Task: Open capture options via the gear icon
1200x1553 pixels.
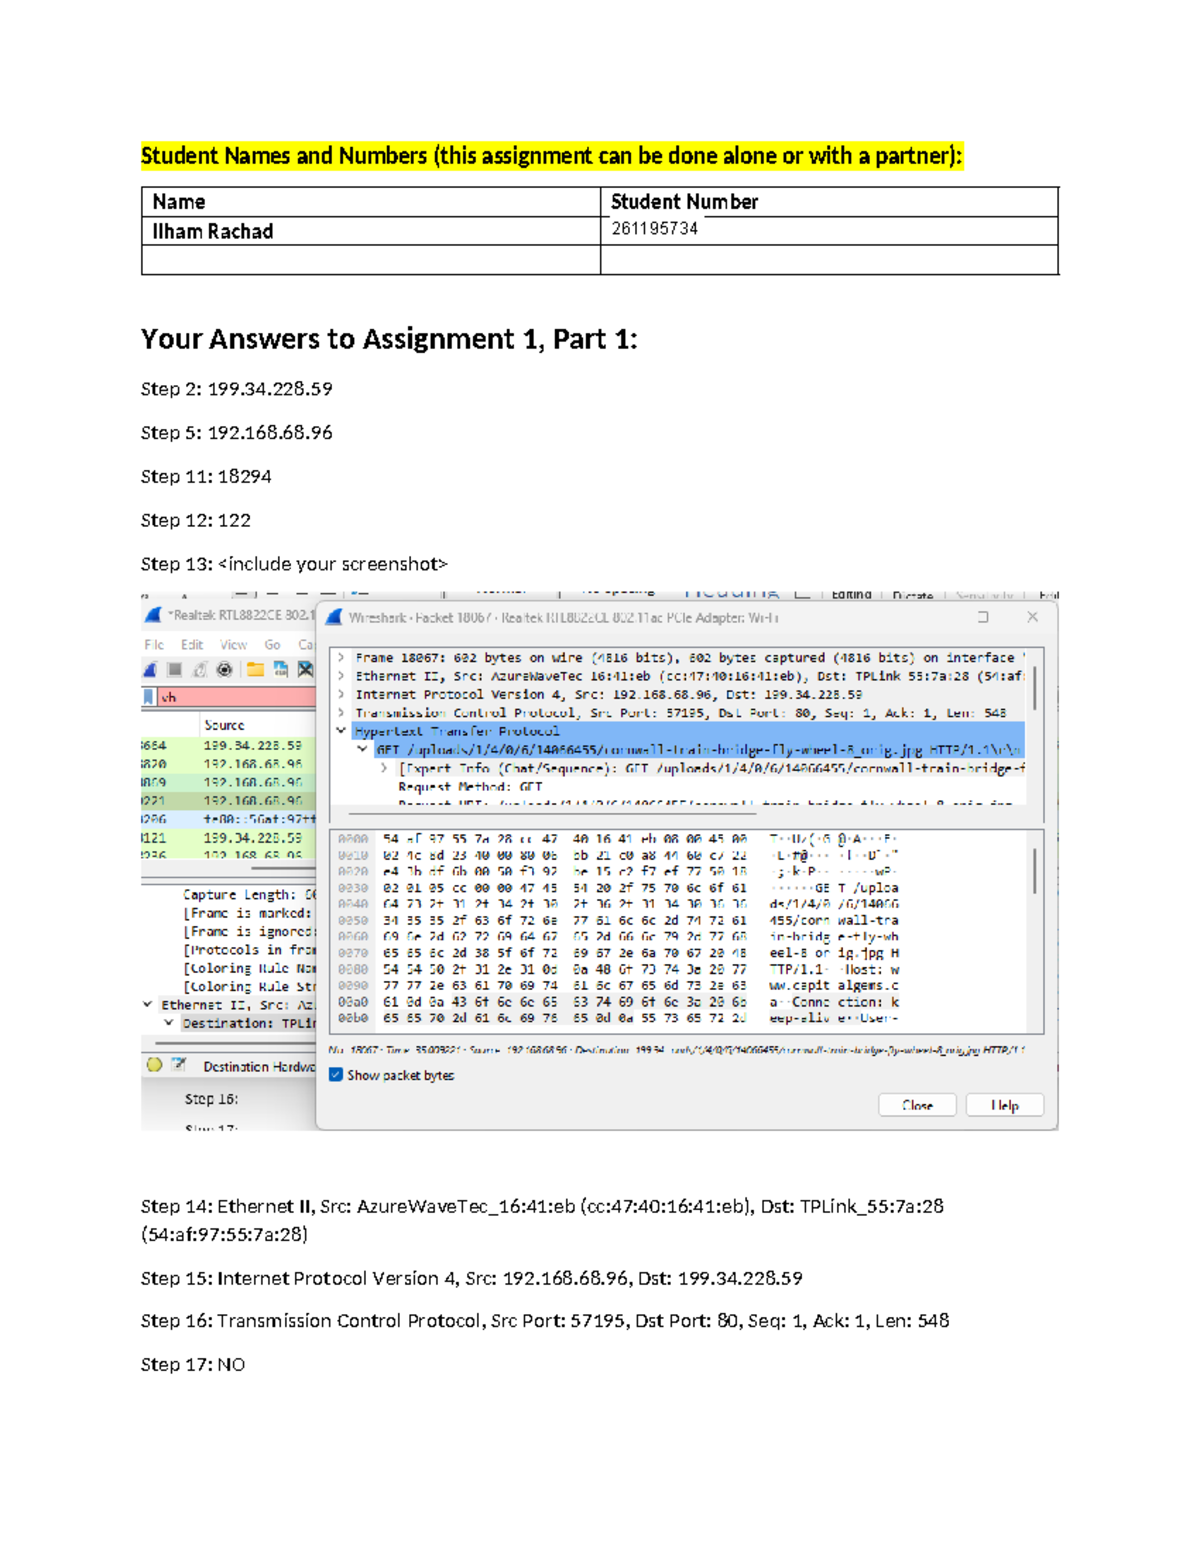Action: [225, 670]
